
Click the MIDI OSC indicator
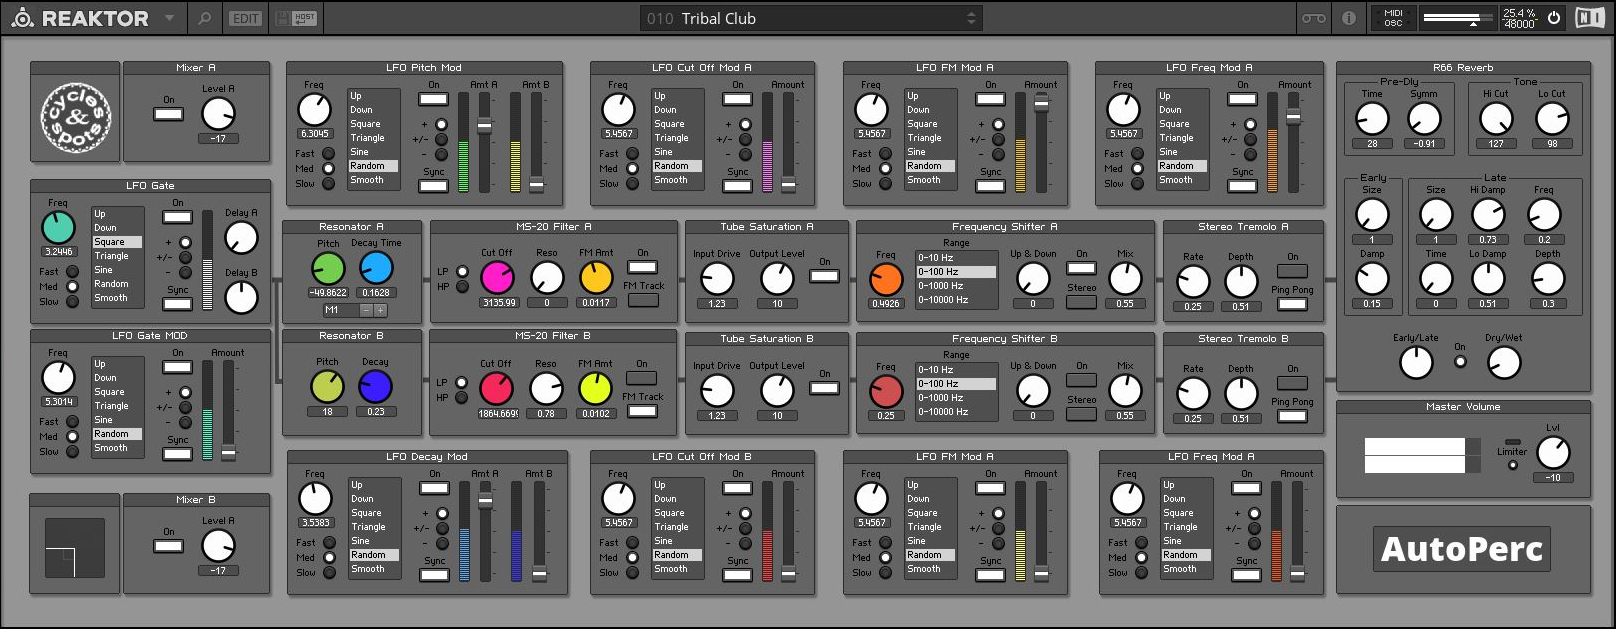click(x=1392, y=18)
